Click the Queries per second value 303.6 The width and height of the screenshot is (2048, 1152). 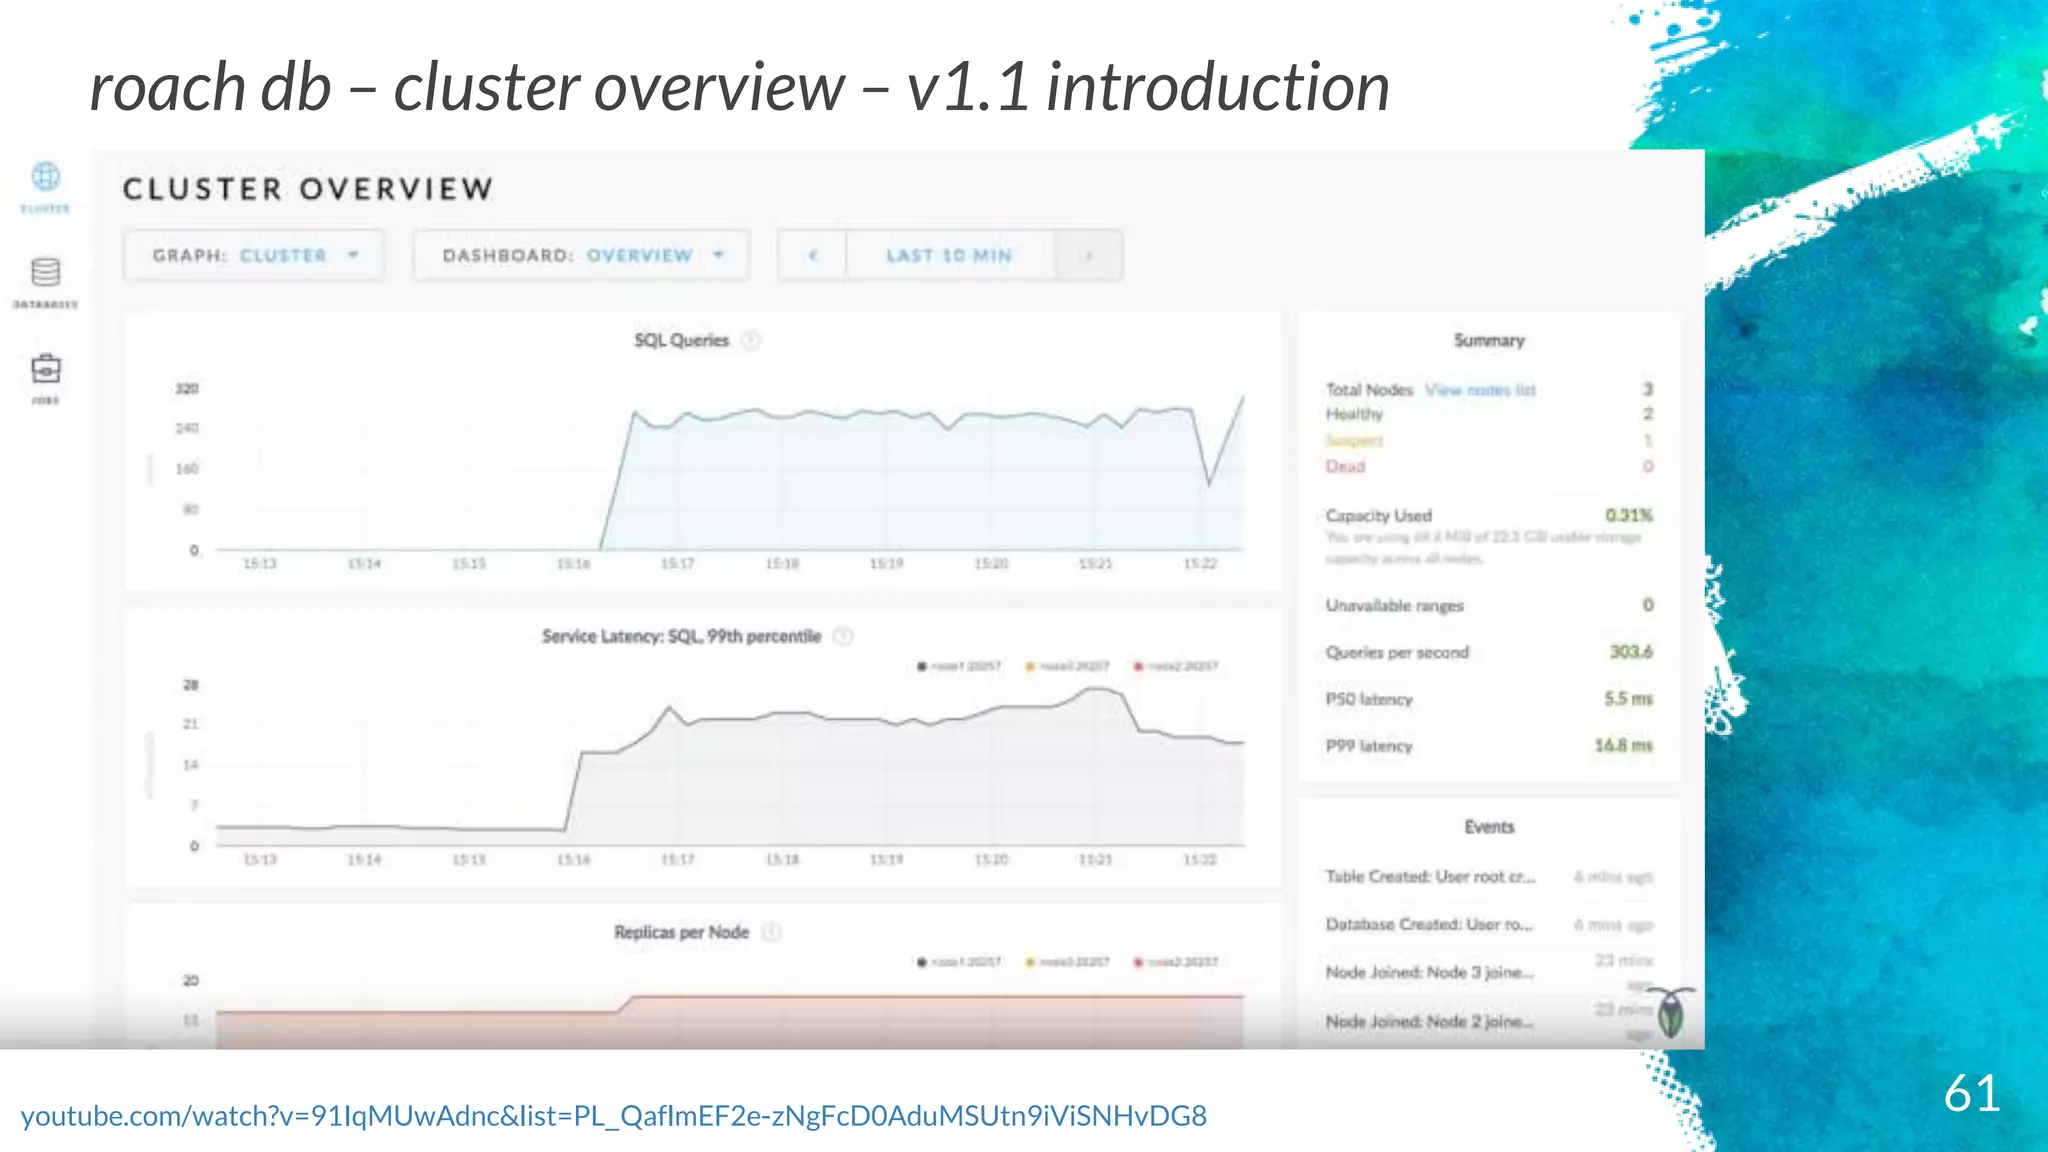point(1631,652)
